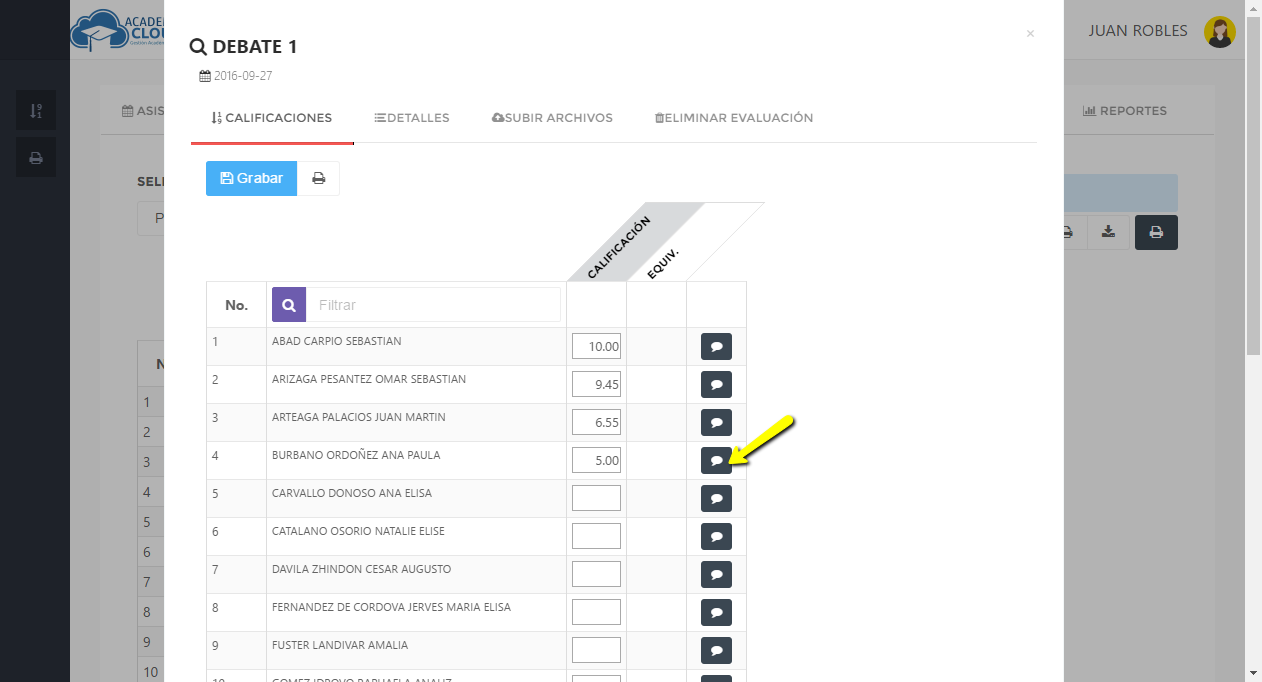
Task: Click empty grade field for FERNANDEZ DE CORDOVA
Action: (596, 613)
